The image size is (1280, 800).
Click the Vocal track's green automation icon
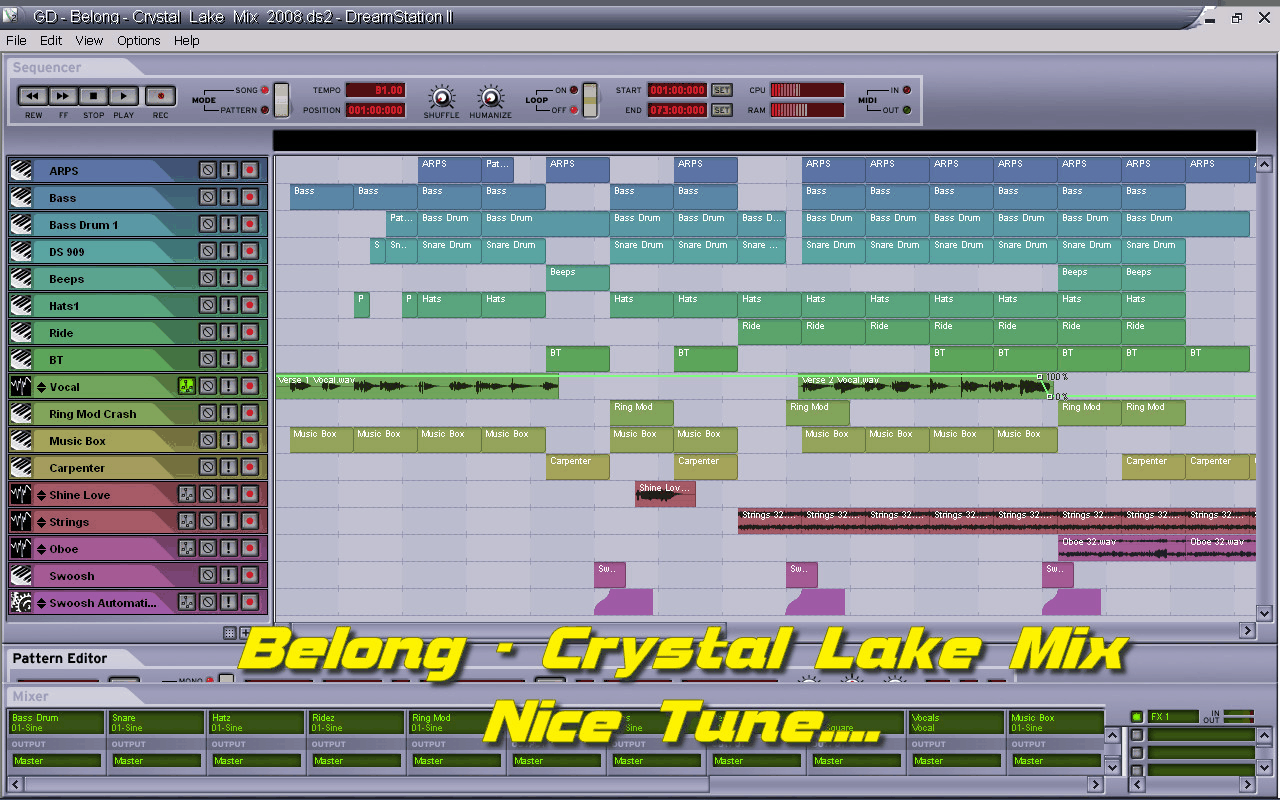(x=187, y=386)
